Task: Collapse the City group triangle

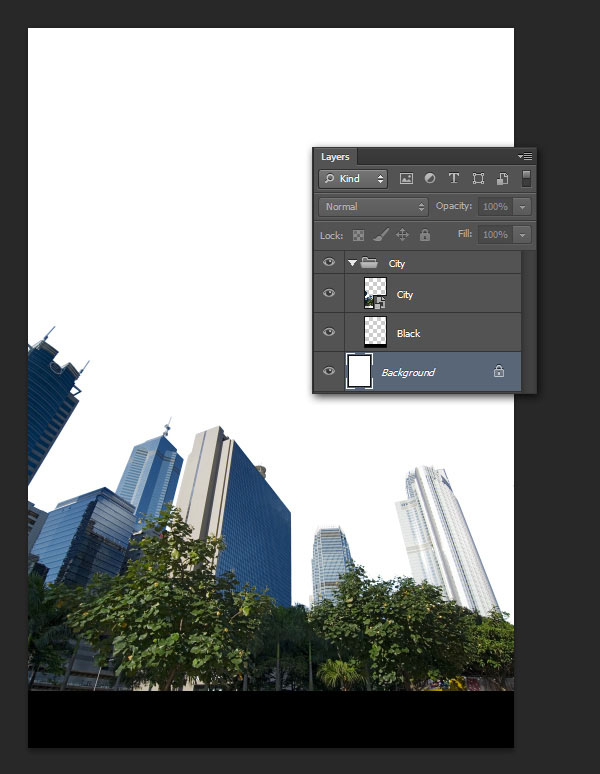Action: pyautogui.click(x=352, y=263)
